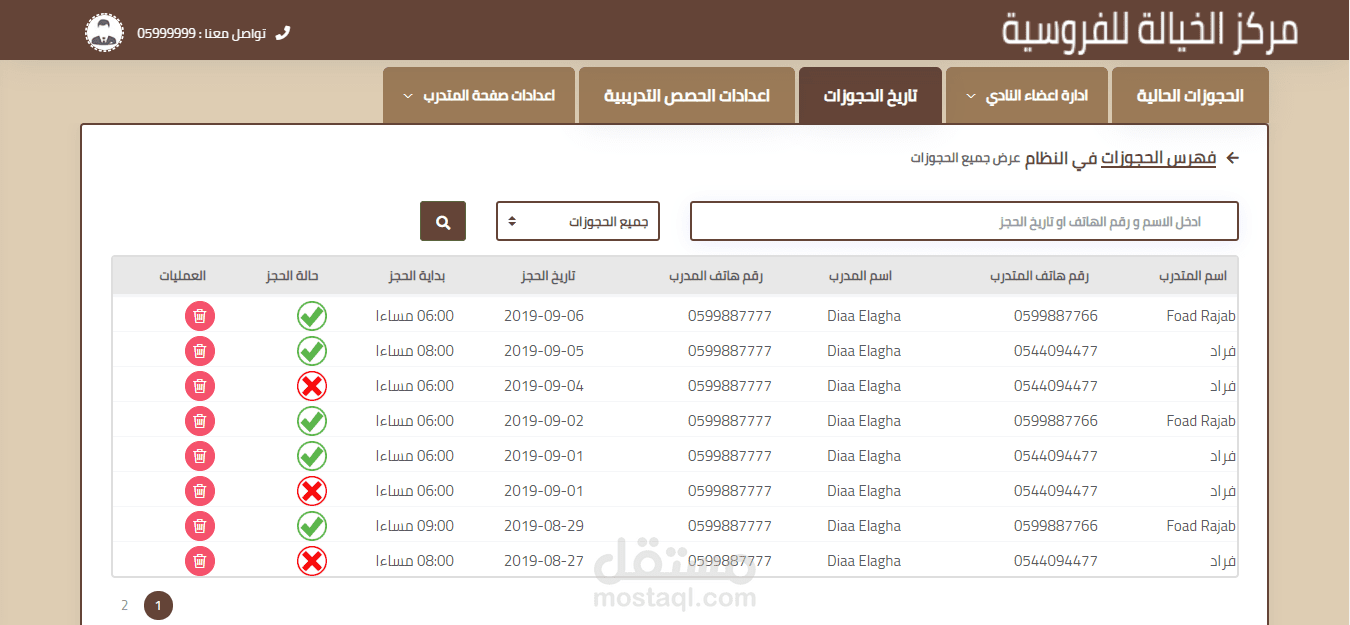Expand the اعدادات صفحة المتدرب menu

(479, 95)
